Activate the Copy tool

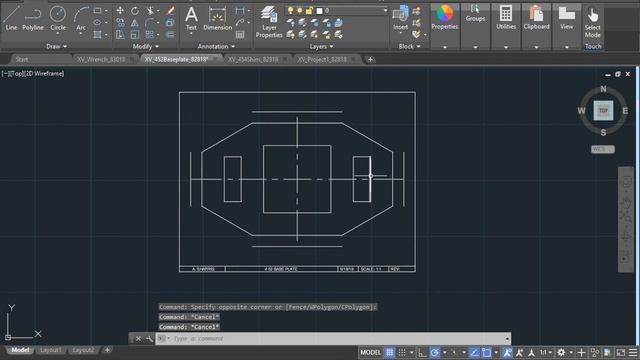pyautogui.click(x=120, y=23)
